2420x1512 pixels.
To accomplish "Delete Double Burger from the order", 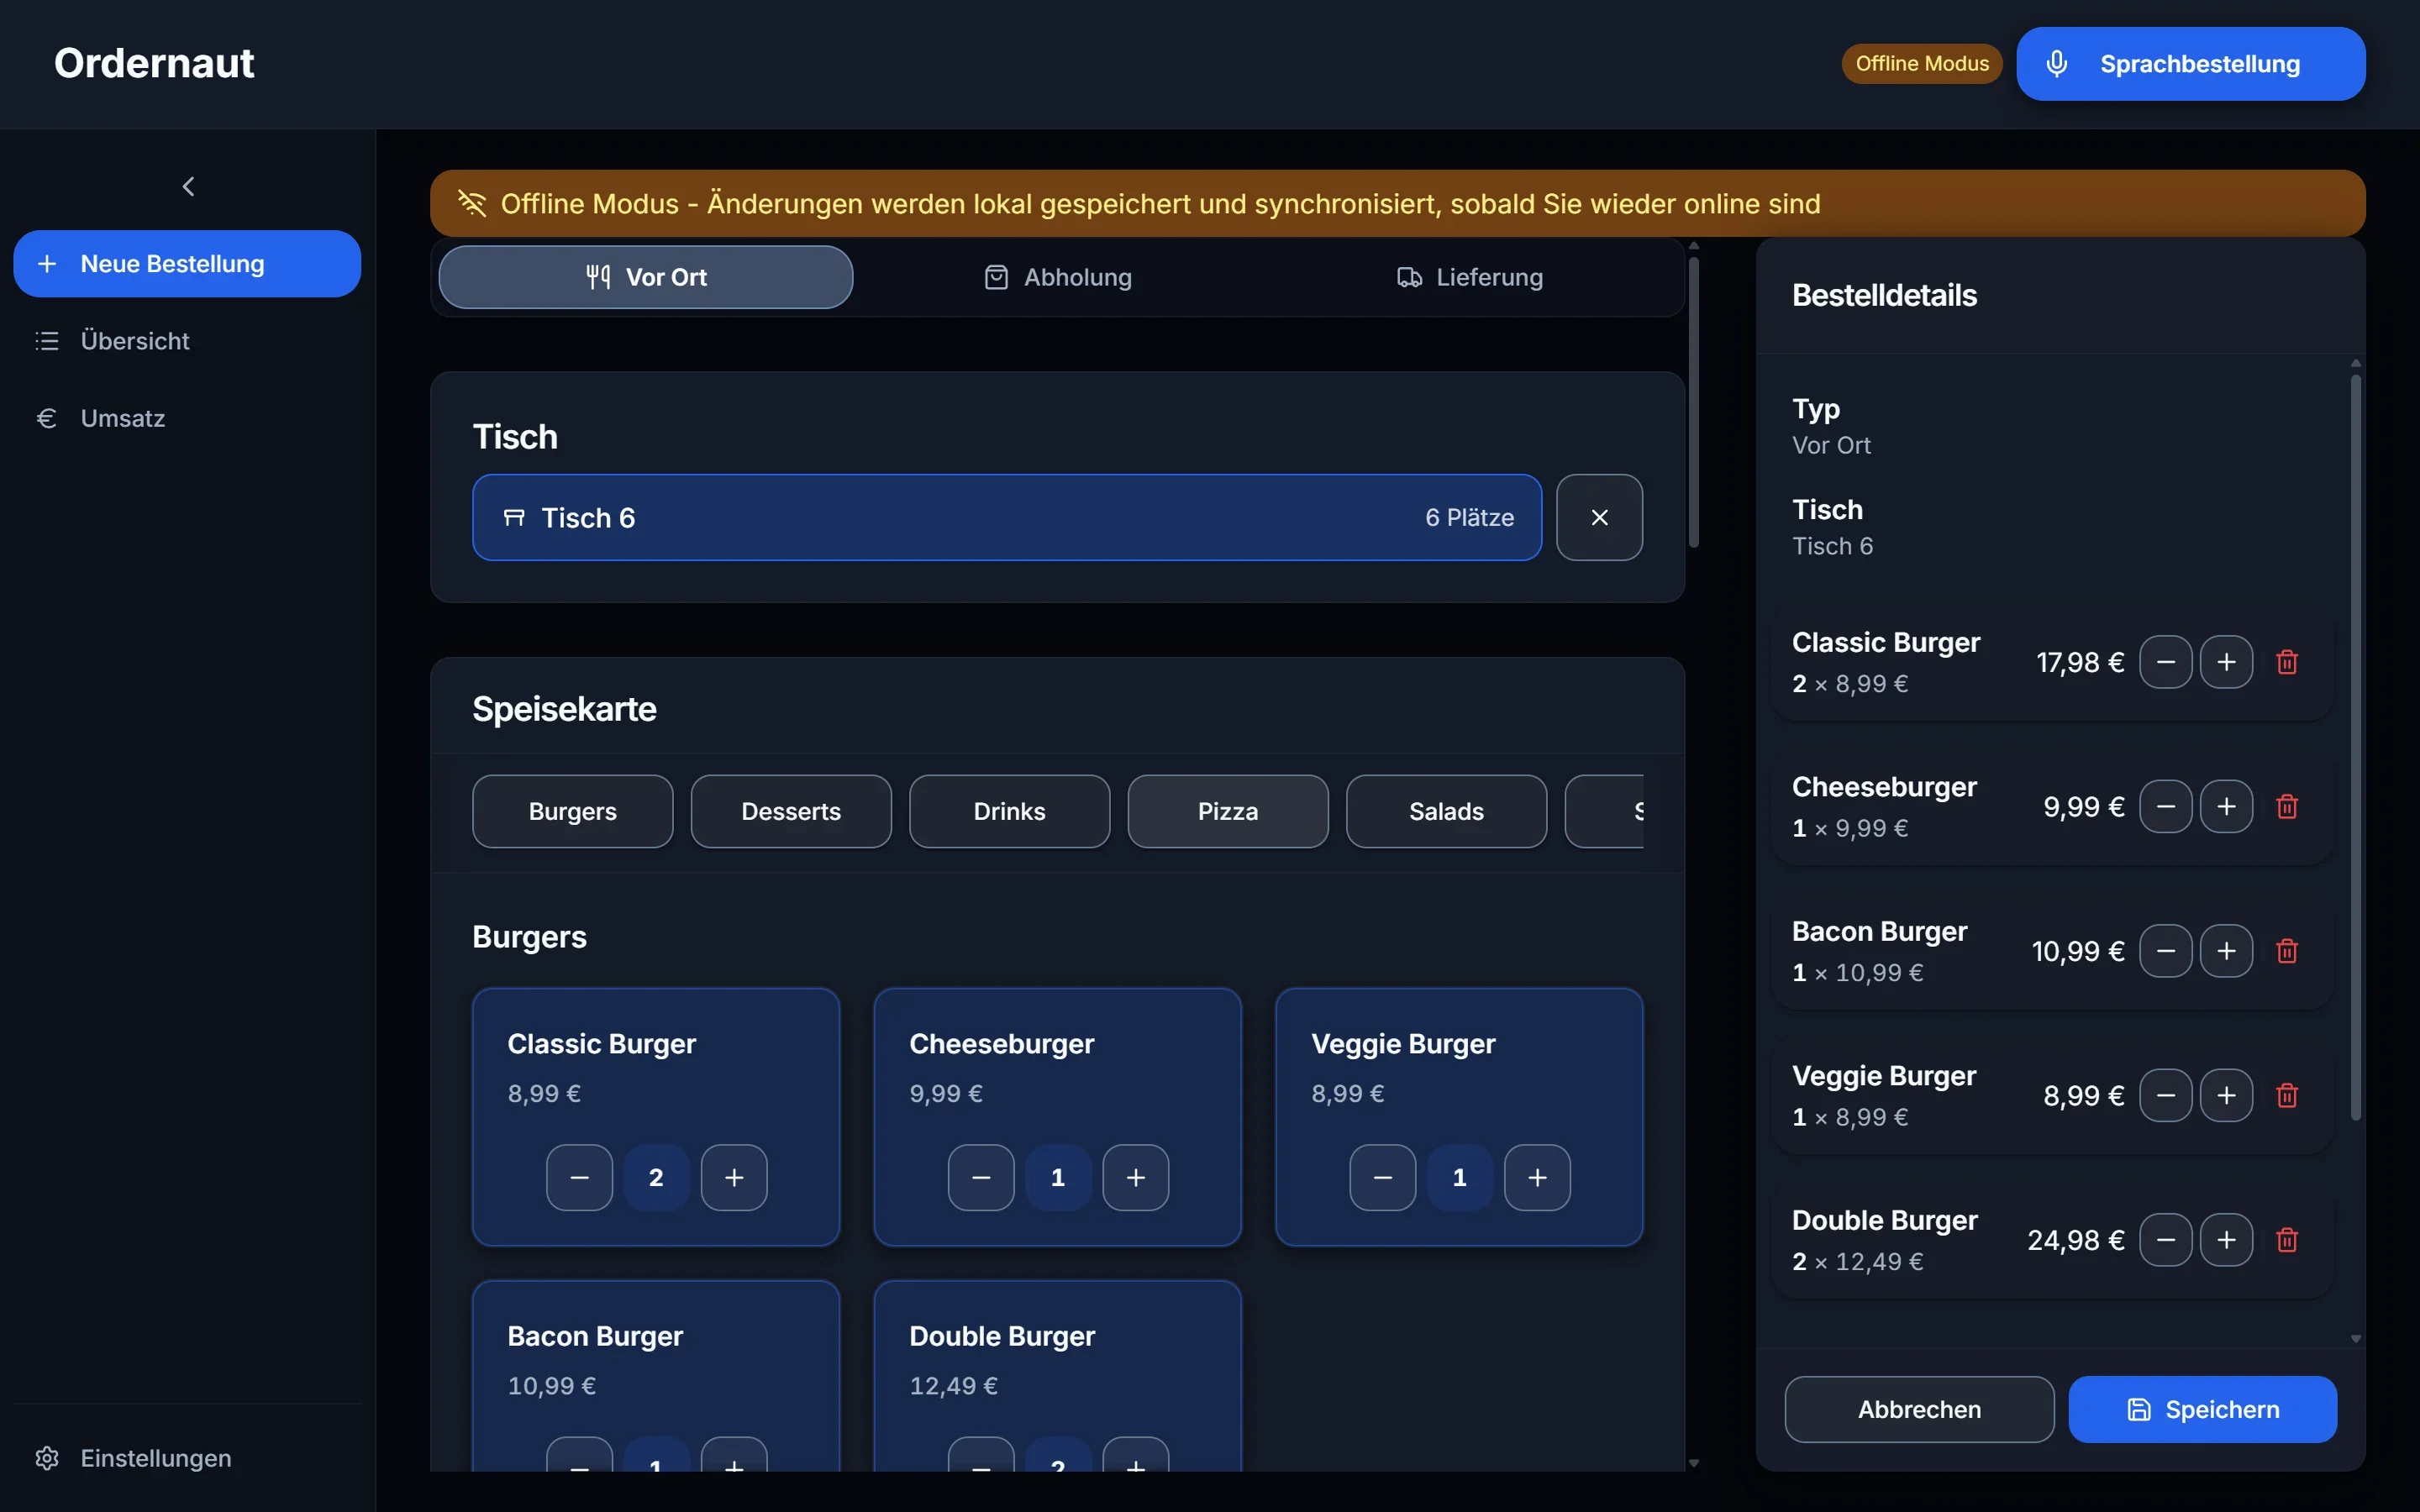I will point(2287,1240).
